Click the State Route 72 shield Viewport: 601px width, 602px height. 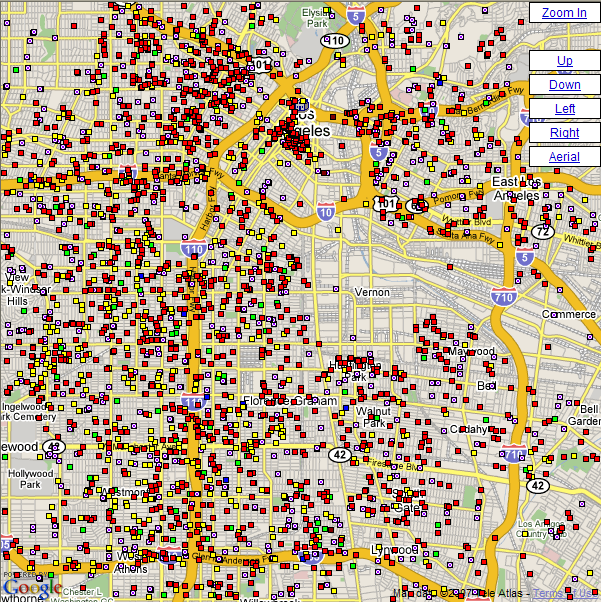(x=543, y=232)
